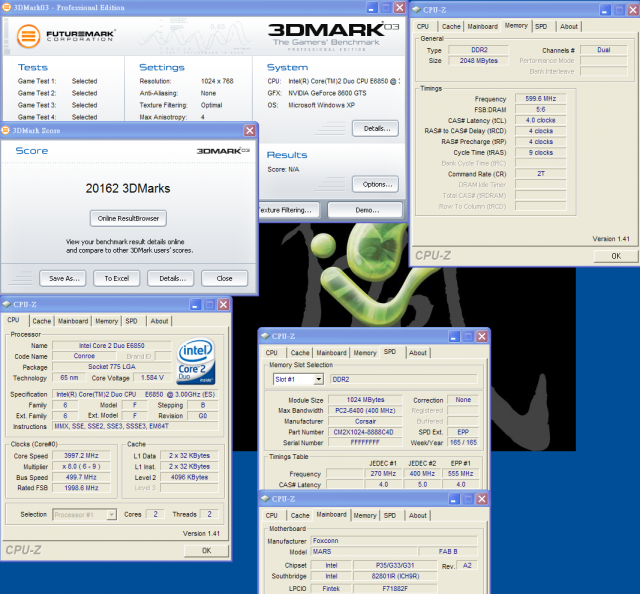Select About tab in CPU-Z Mainboard window
640x594 pixels.
tap(418, 515)
